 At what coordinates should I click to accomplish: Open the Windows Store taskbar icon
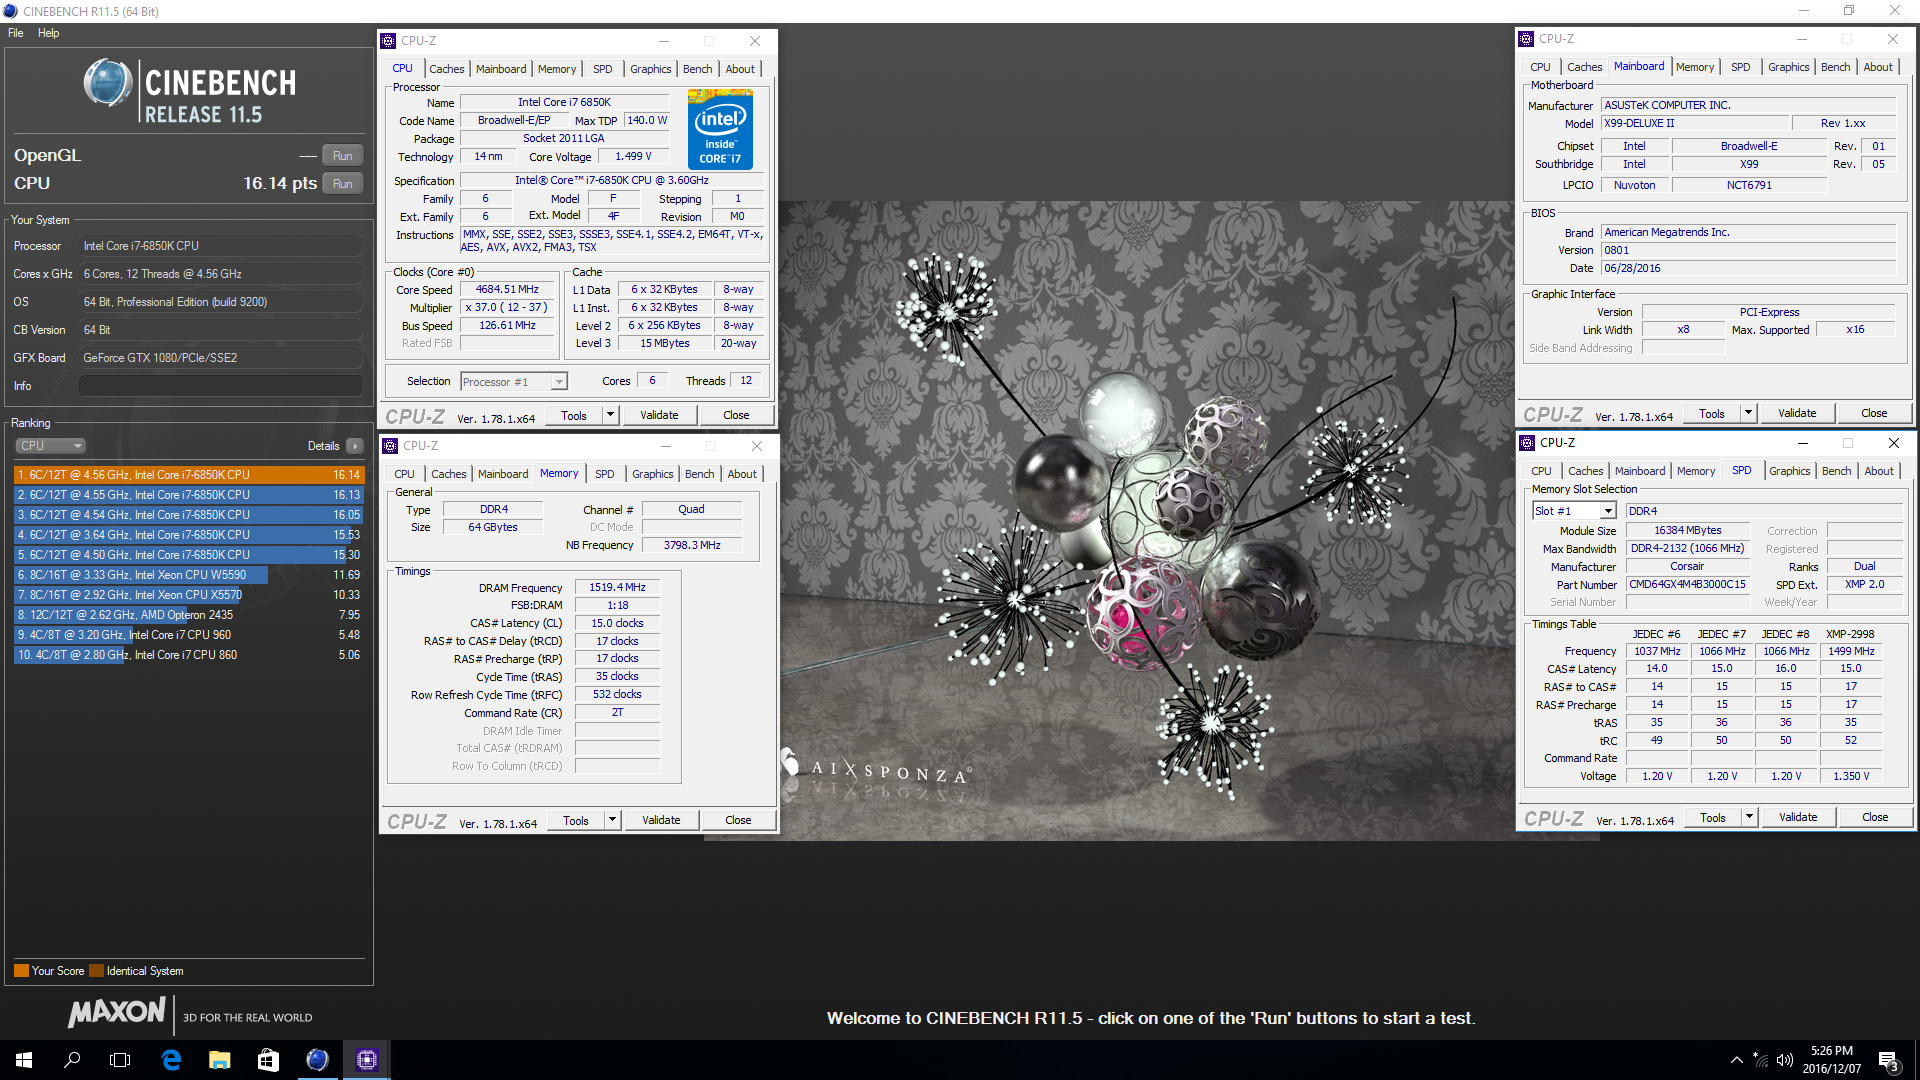click(268, 1060)
